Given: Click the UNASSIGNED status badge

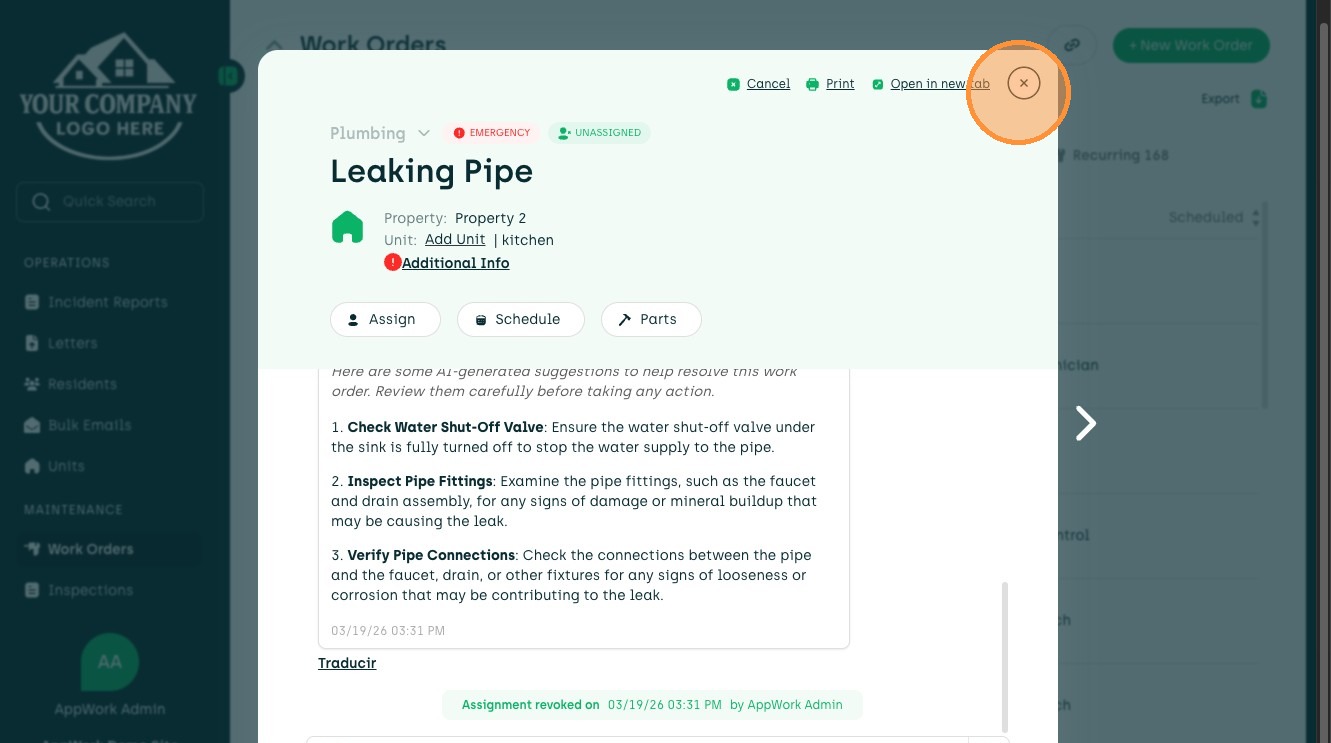Looking at the screenshot, I should (599, 133).
